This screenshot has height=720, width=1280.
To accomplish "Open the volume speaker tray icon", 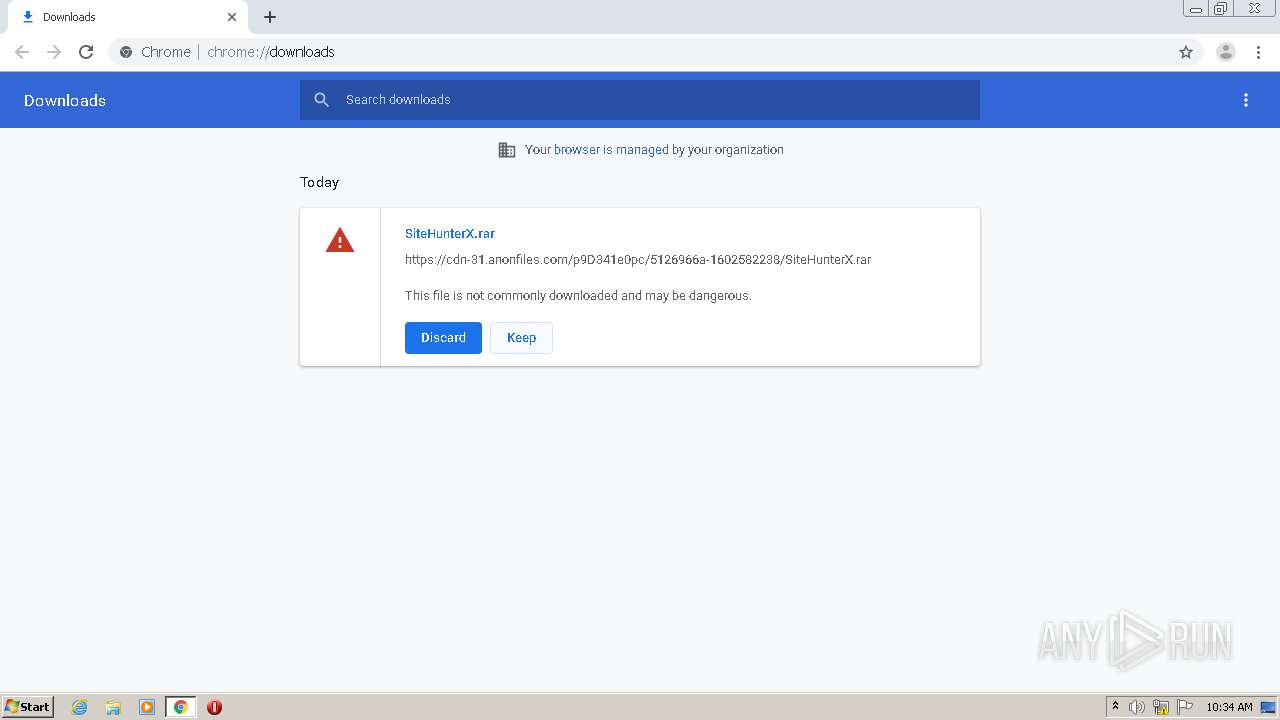I will (1137, 707).
